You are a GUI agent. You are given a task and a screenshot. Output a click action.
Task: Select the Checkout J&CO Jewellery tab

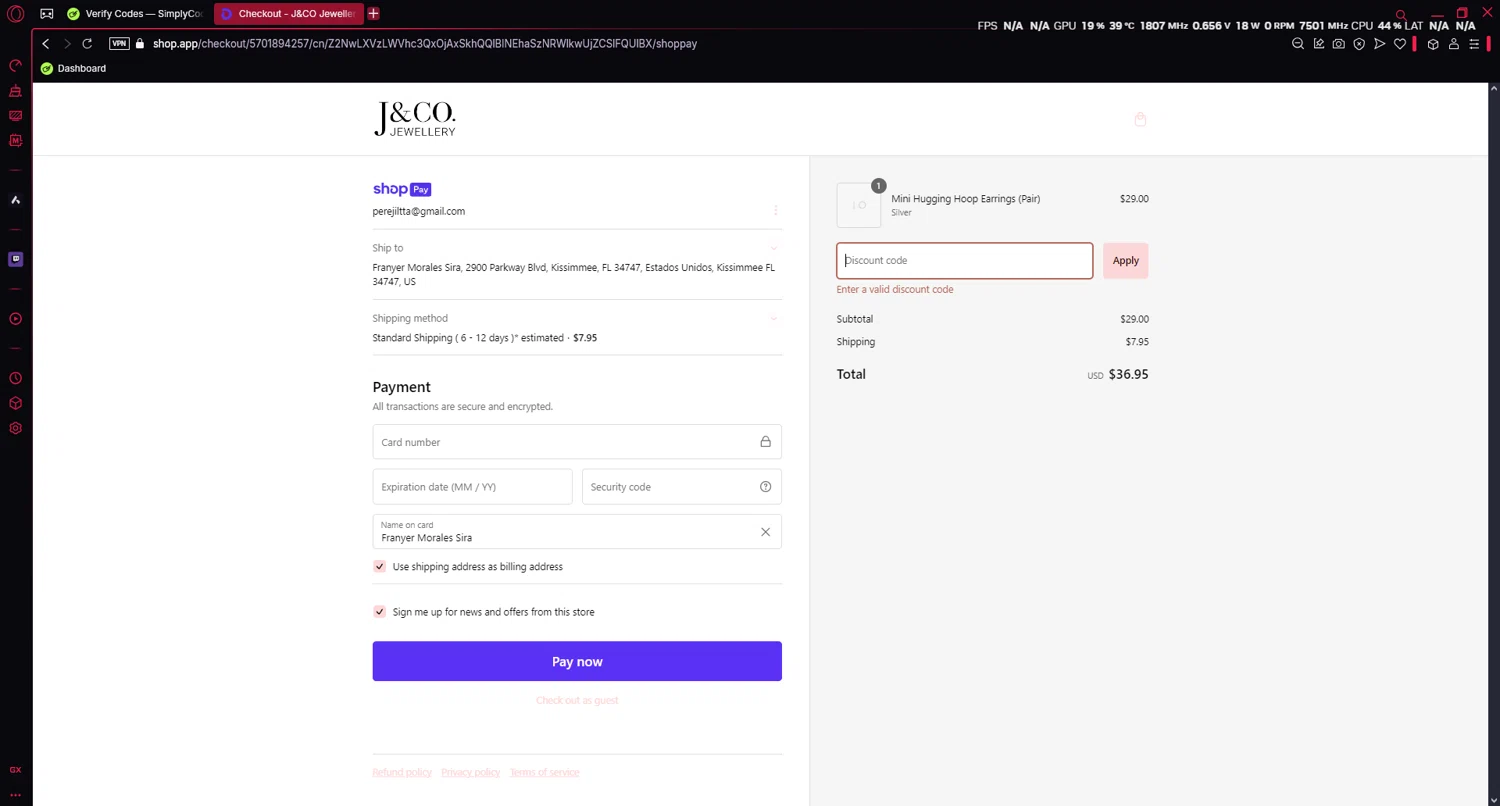288,14
